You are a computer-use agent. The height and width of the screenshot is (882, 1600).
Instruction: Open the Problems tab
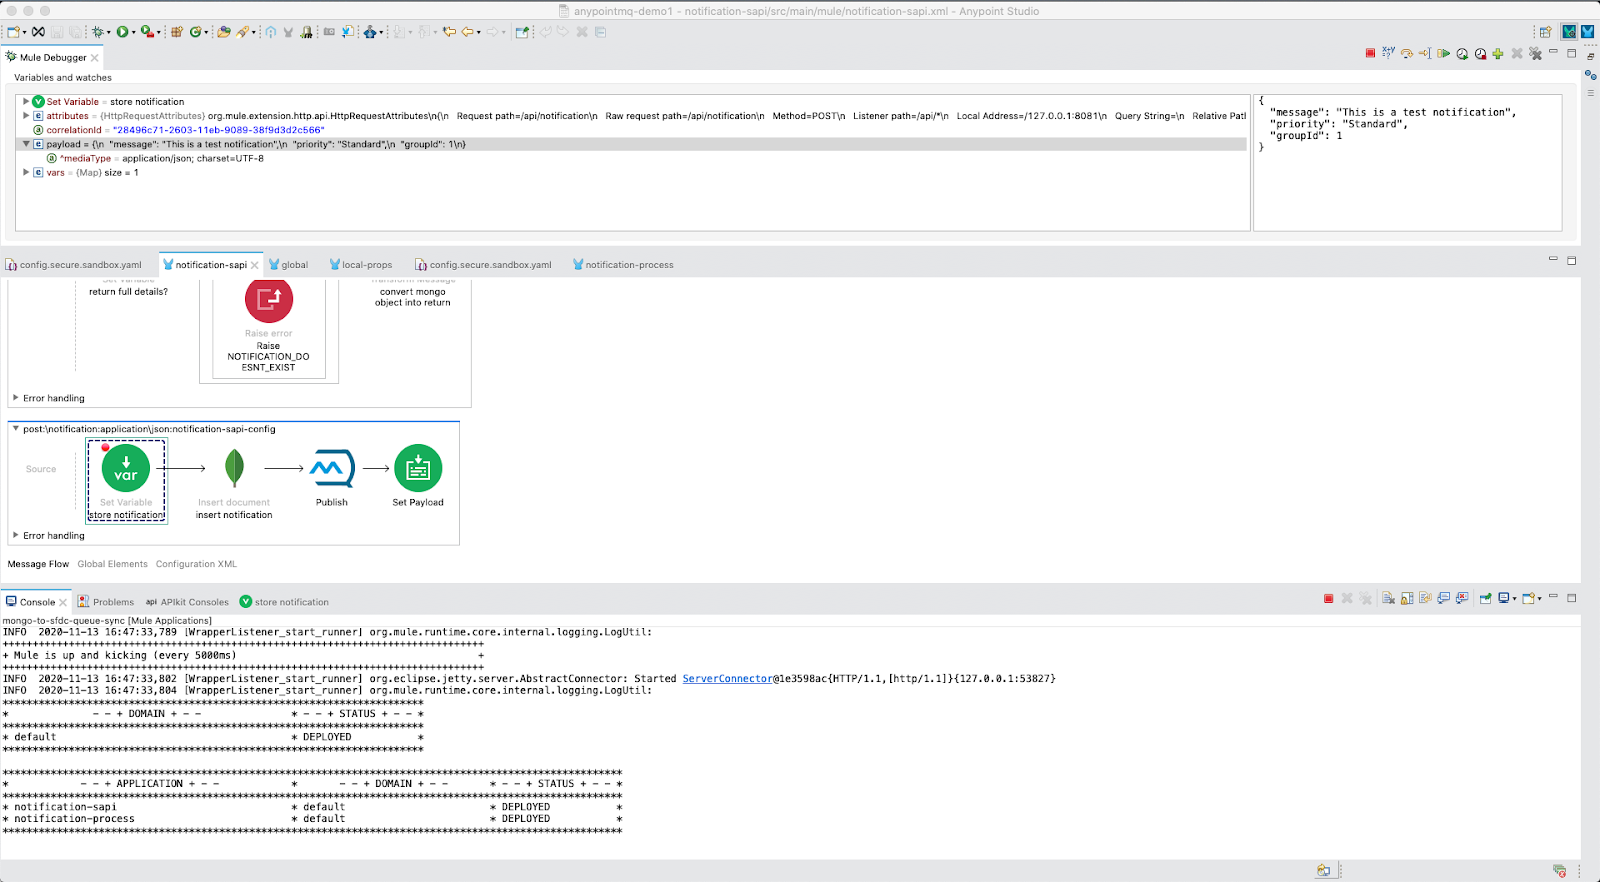tap(113, 602)
